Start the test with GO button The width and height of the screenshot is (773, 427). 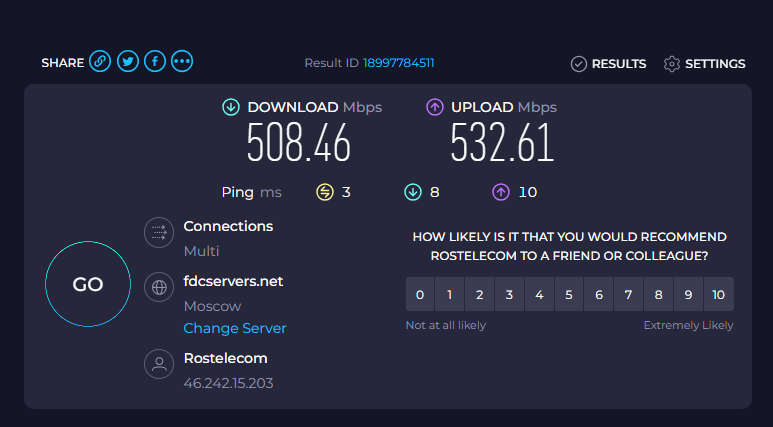tap(88, 284)
